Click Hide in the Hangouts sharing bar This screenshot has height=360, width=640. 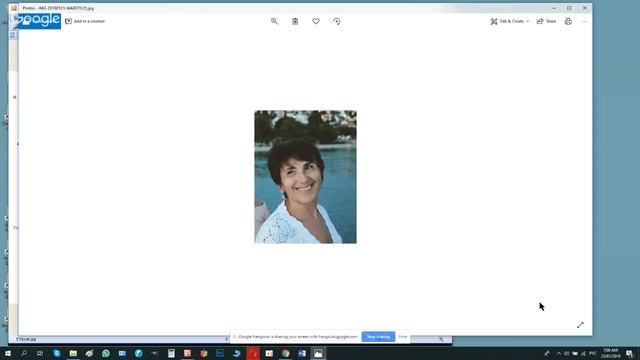pos(403,337)
